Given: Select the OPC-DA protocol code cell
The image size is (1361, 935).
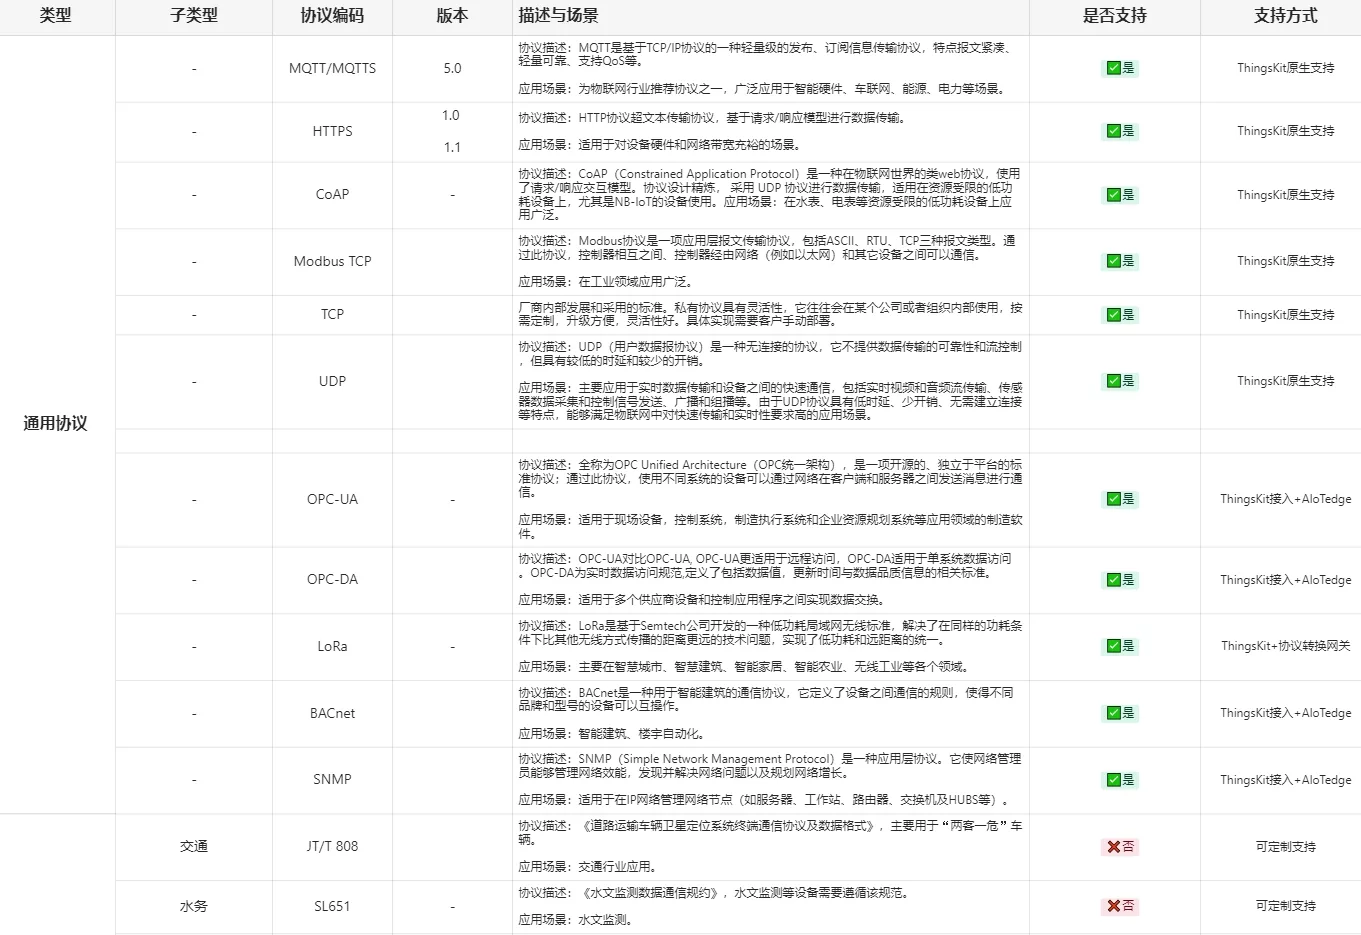Looking at the screenshot, I should click(332, 580).
